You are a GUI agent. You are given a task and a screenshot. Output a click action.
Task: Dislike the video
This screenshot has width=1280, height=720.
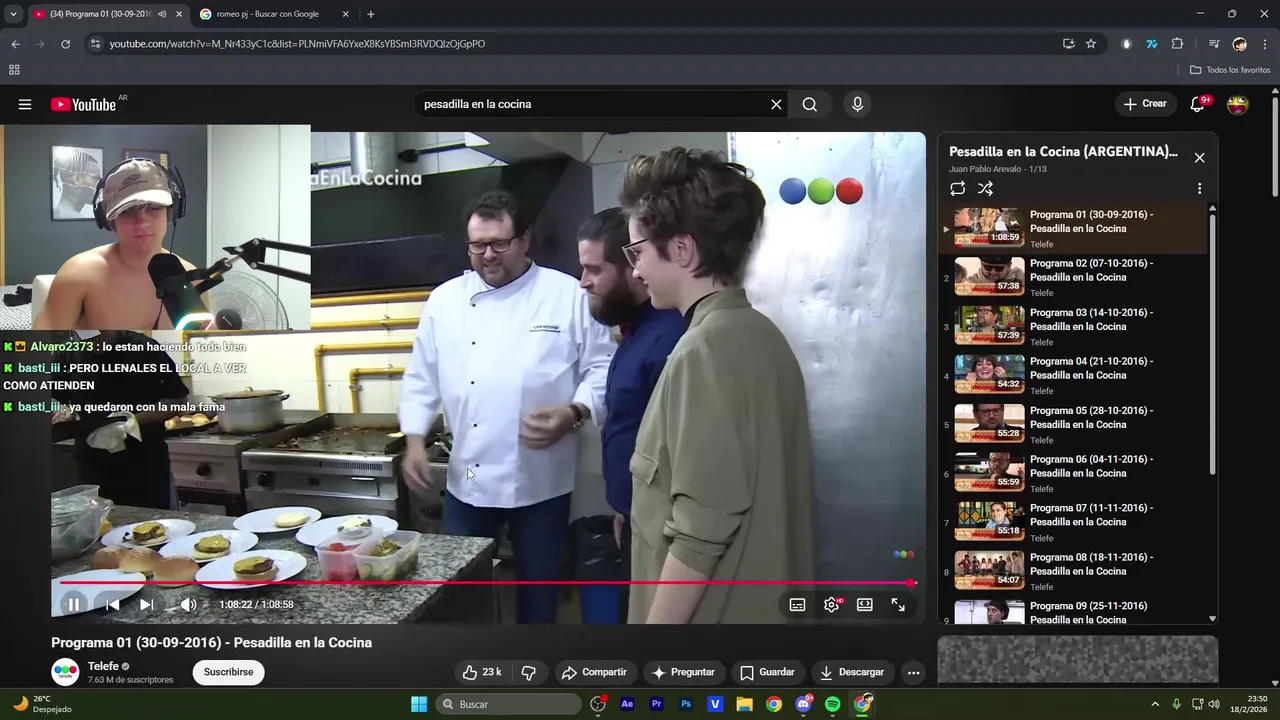[529, 672]
